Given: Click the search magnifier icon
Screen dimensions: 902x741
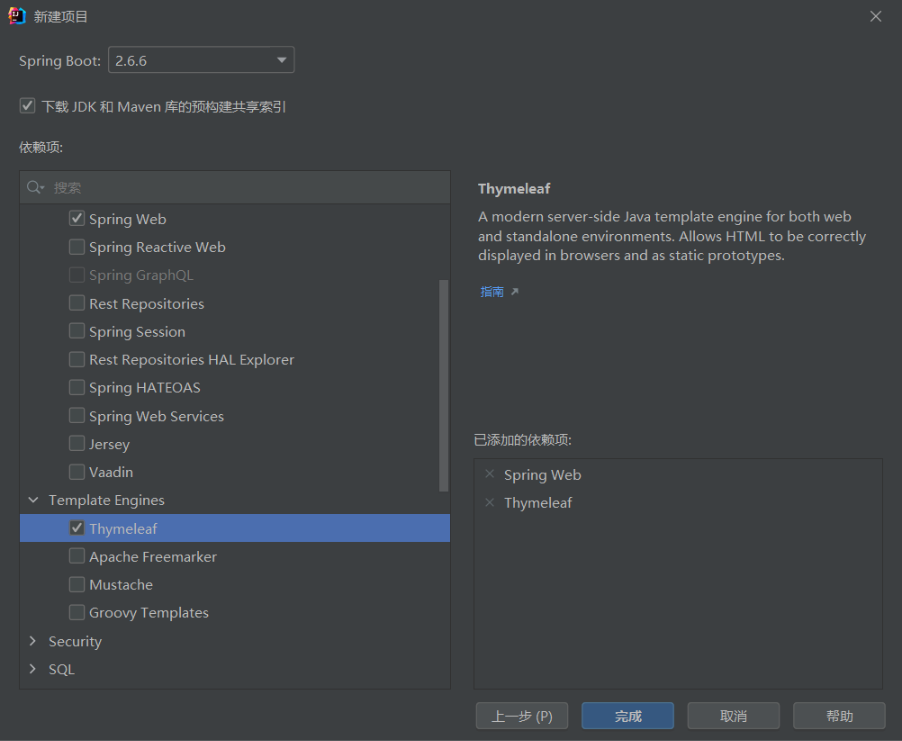Looking at the screenshot, I should [35, 188].
